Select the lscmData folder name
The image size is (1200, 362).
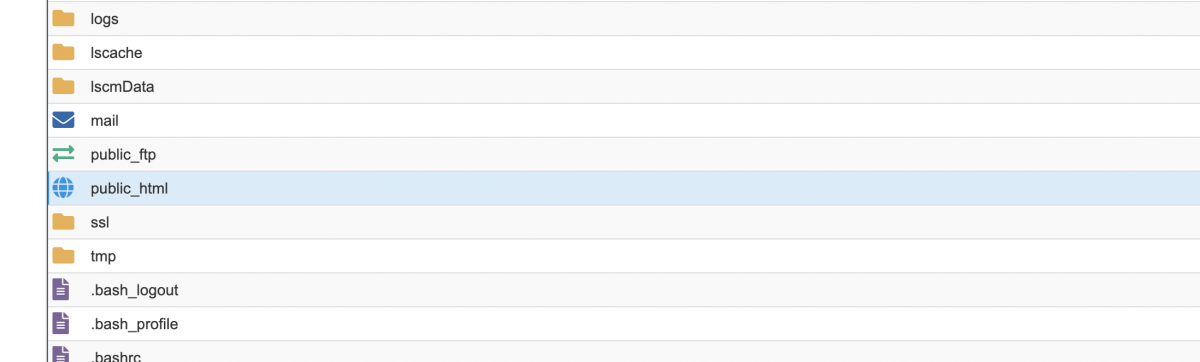[x=122, y=87]
